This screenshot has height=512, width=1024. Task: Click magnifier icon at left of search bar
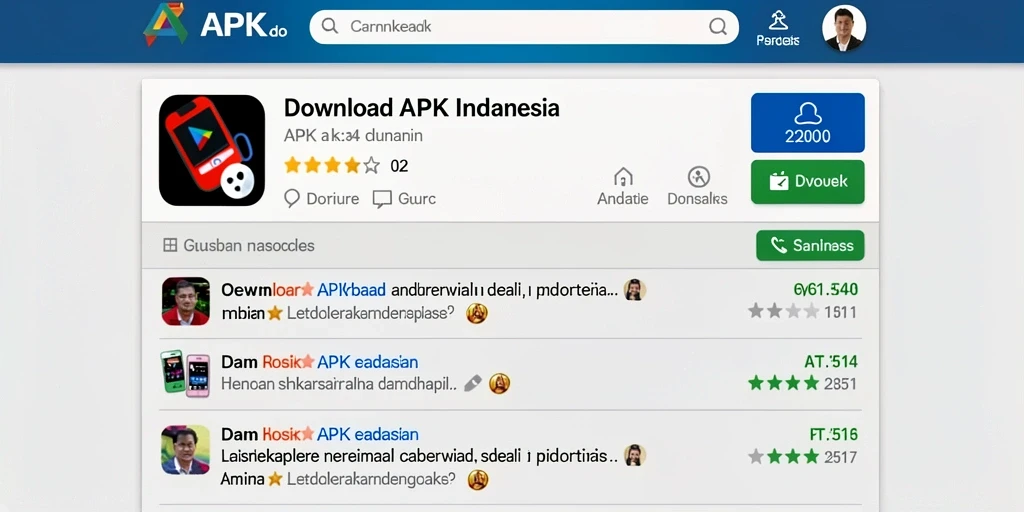pyautogui.click(x=330, y=26)
